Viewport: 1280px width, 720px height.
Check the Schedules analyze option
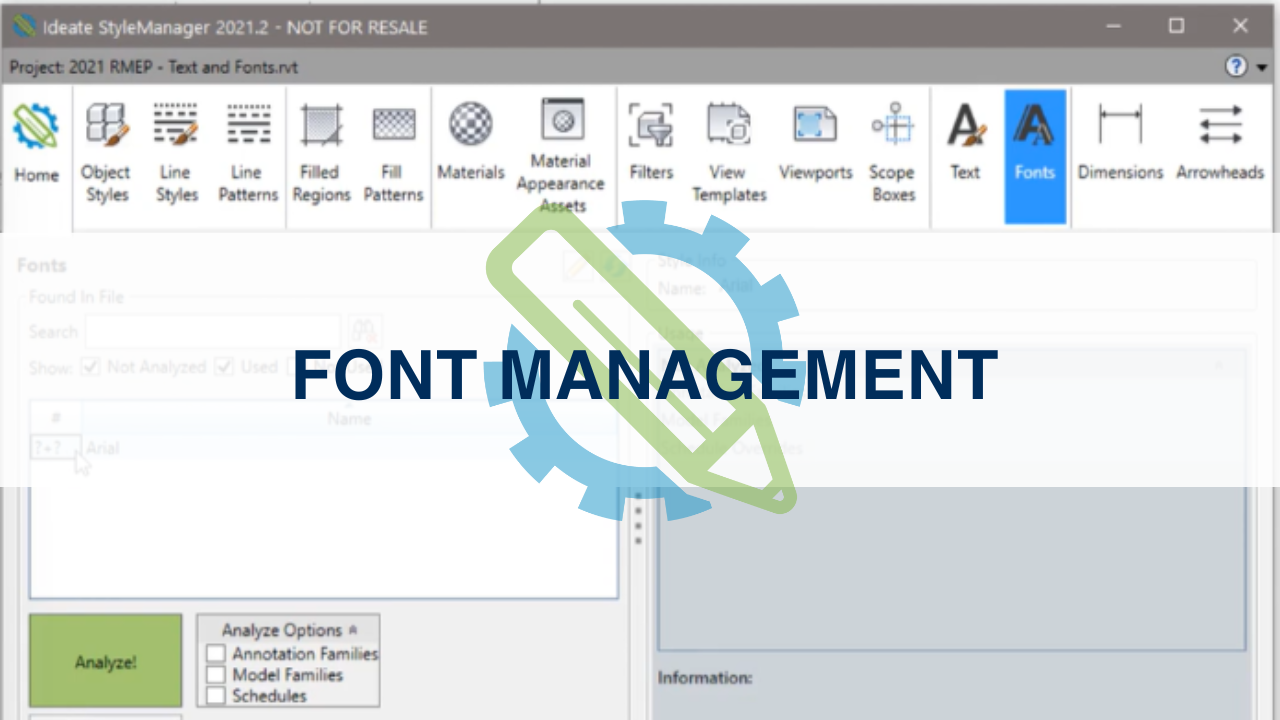pyautogui.click(x=216, y=695)
